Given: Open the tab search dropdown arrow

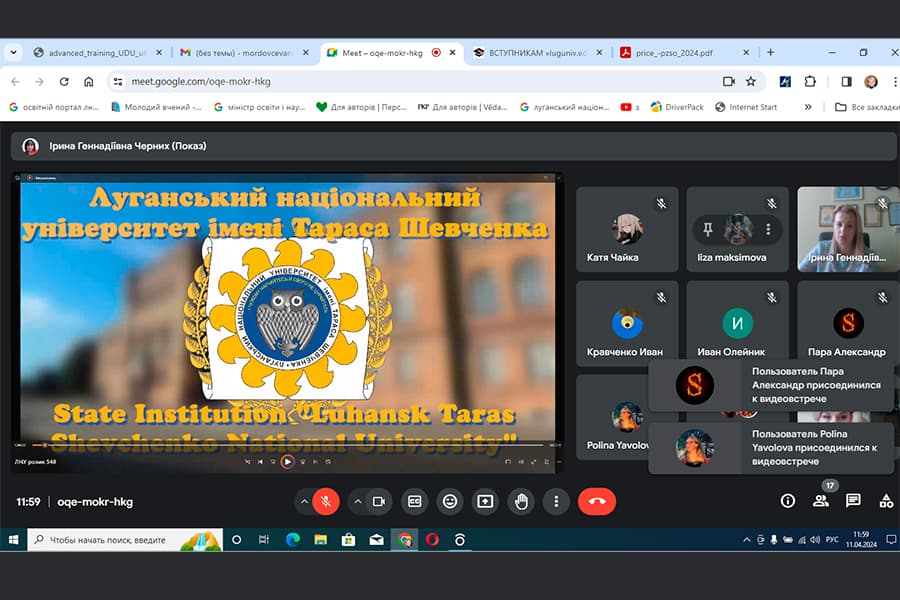Looking at the screenshot, I should point(13,52).
